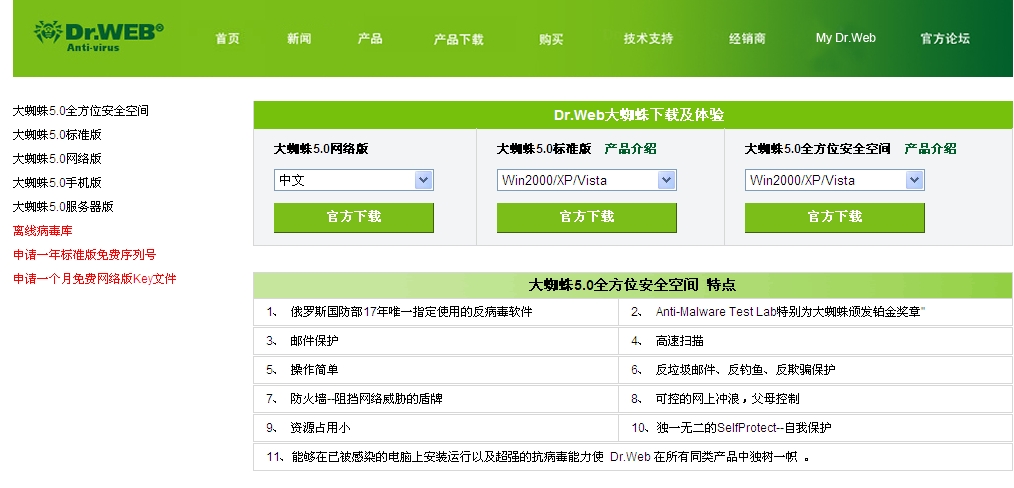1014x488 pixels.
Task: Click feature 10 独一无二的SelfProtect--自我保护
Action: pos(744,428)
